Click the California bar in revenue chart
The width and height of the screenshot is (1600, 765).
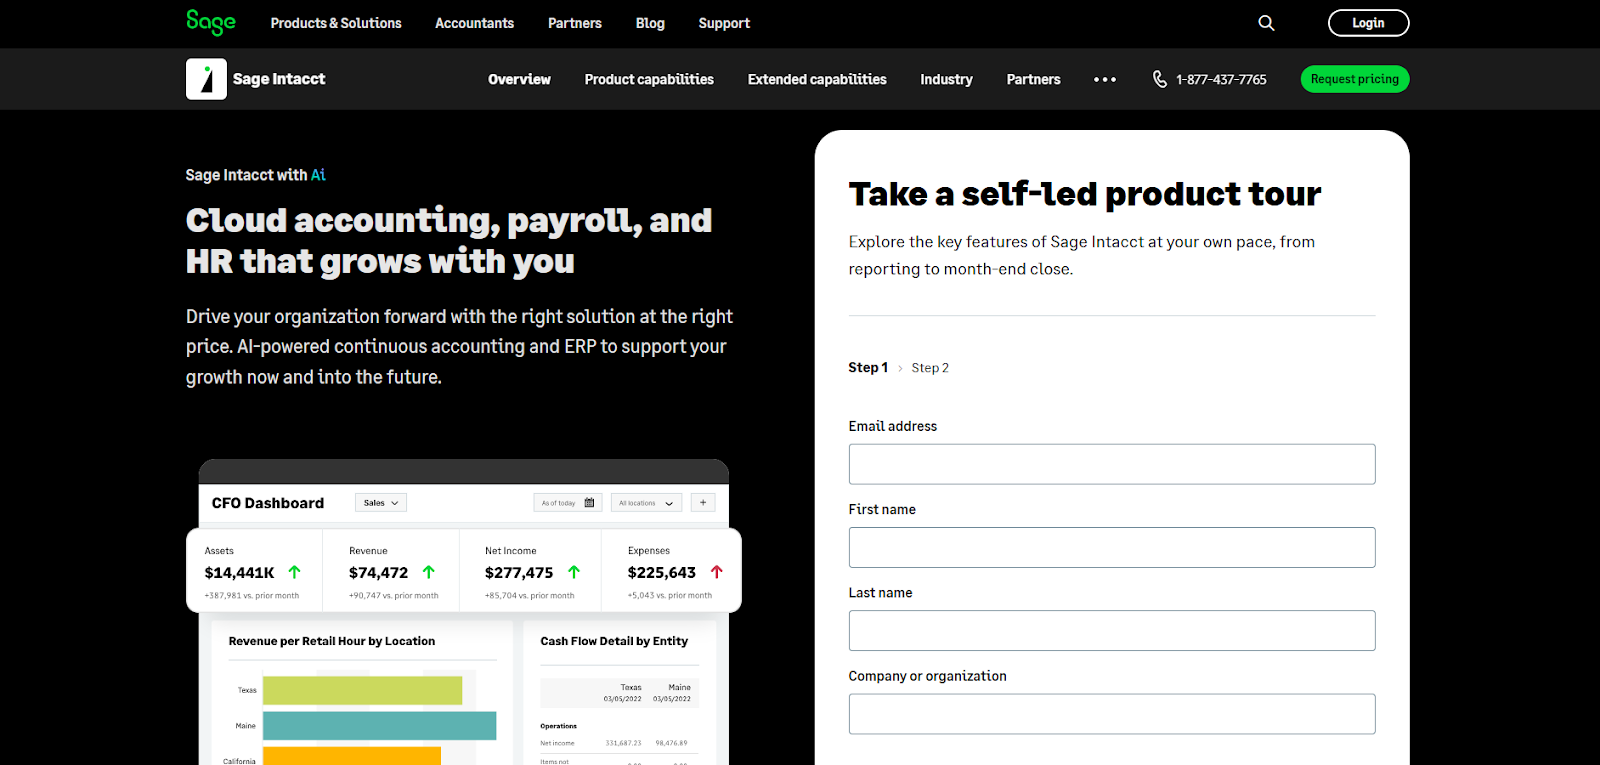tap(351, 756)
